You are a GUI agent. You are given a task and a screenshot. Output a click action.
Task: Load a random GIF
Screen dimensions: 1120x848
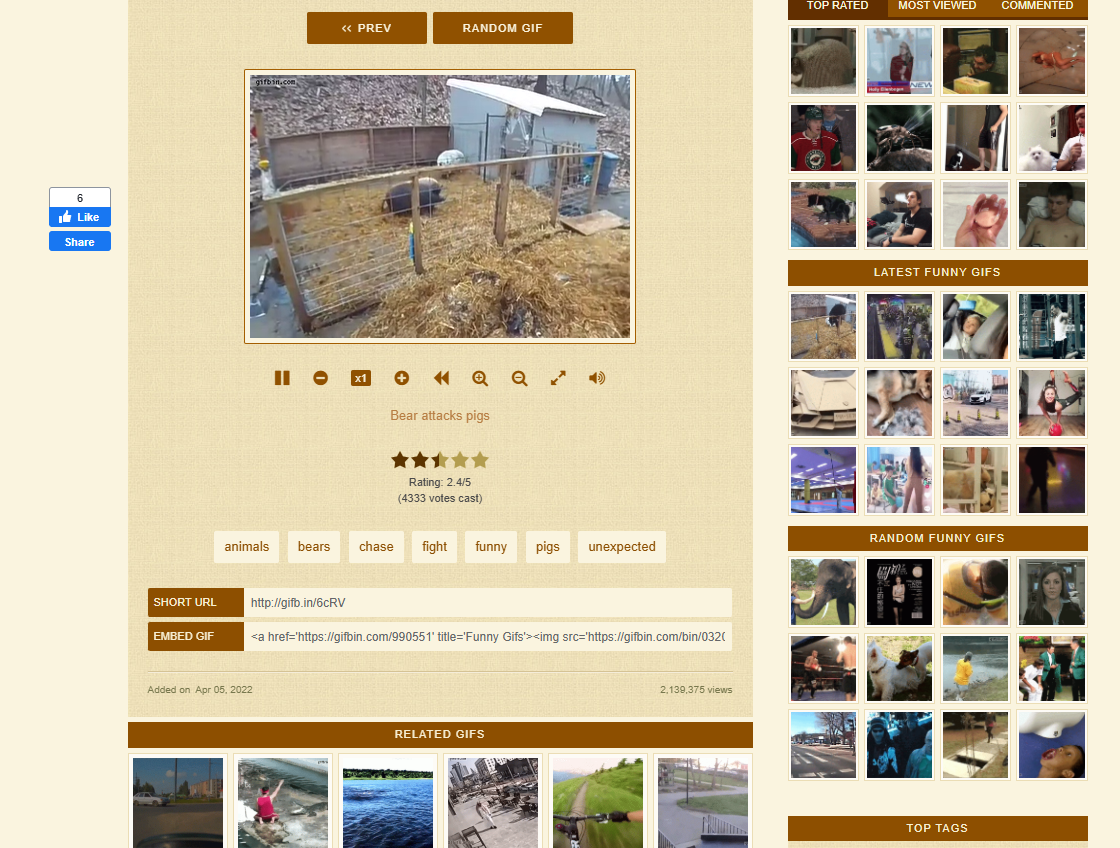[x=503, y=28]
